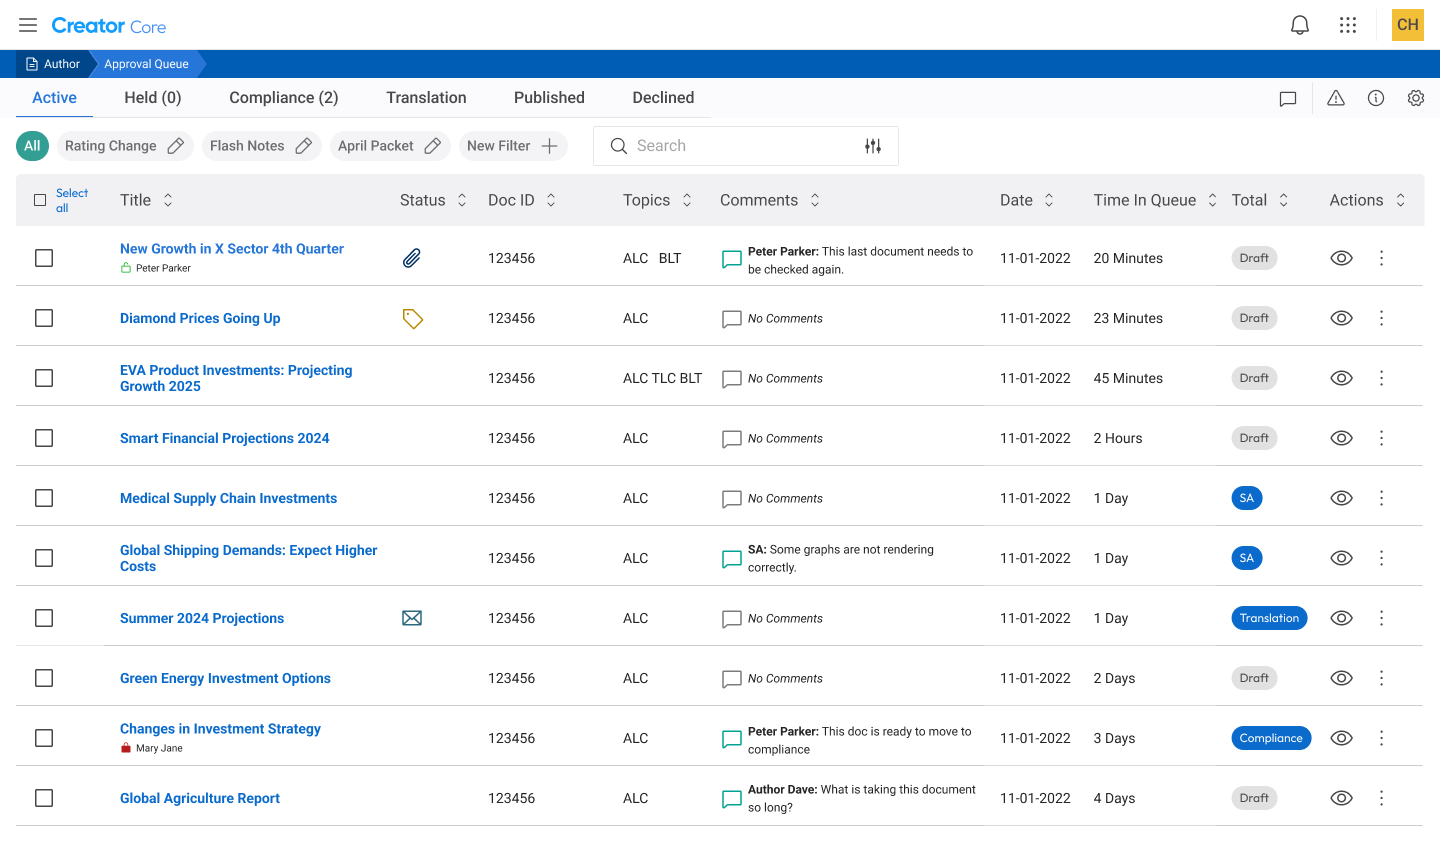Screen dimensions: 1440x860
Task: Sort by Comments column arrows
Action: 815,200
